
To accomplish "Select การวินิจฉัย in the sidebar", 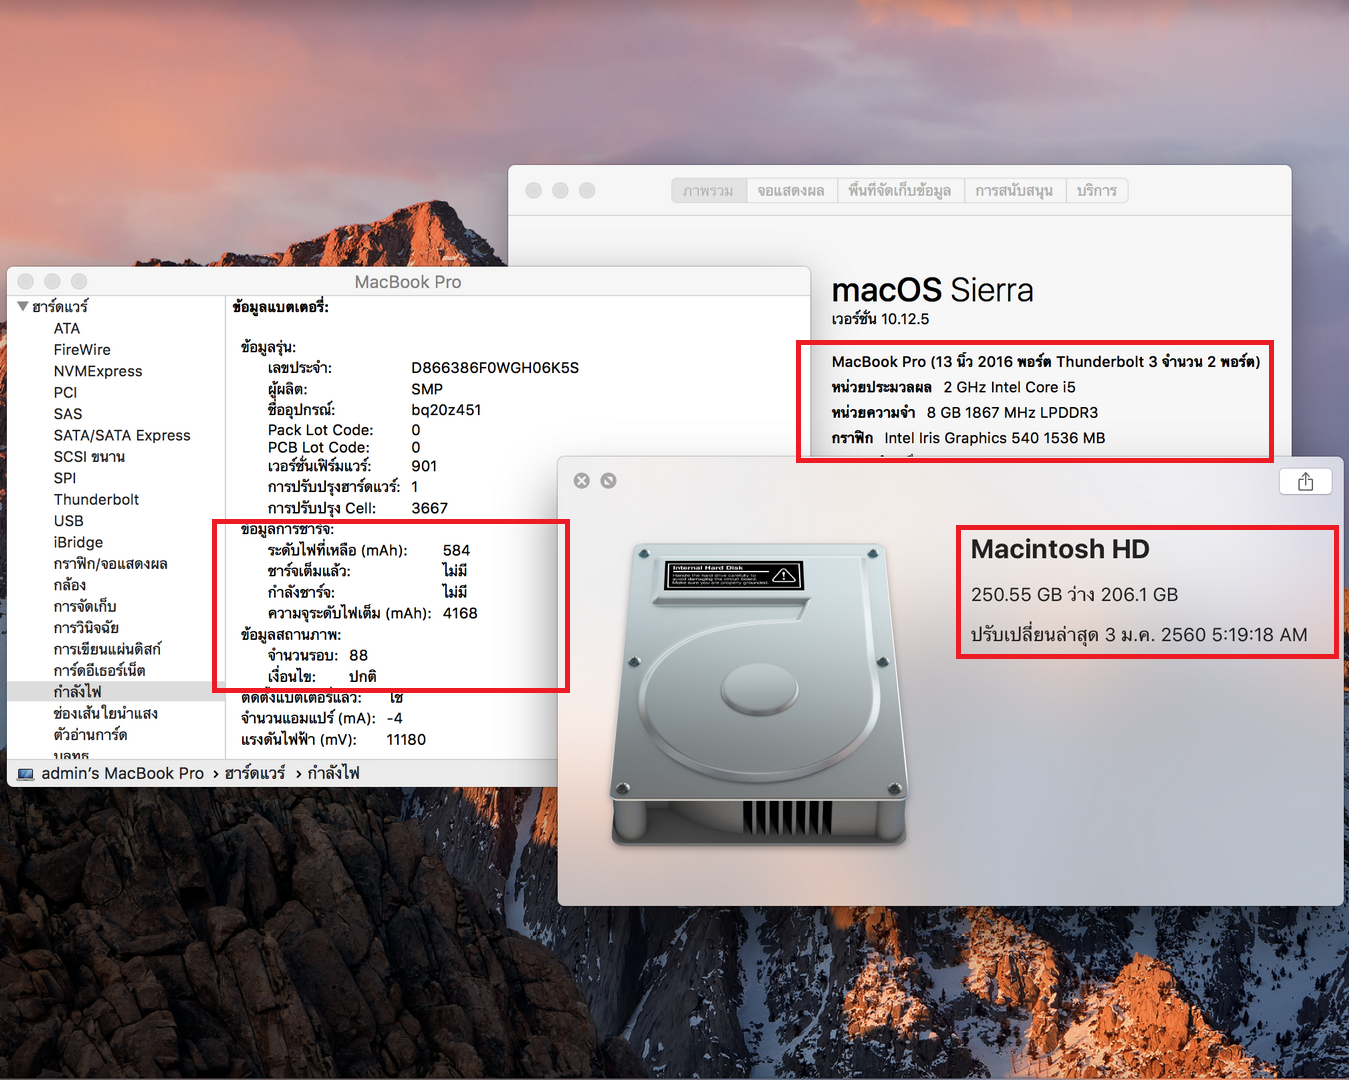I will click(86, 627).
